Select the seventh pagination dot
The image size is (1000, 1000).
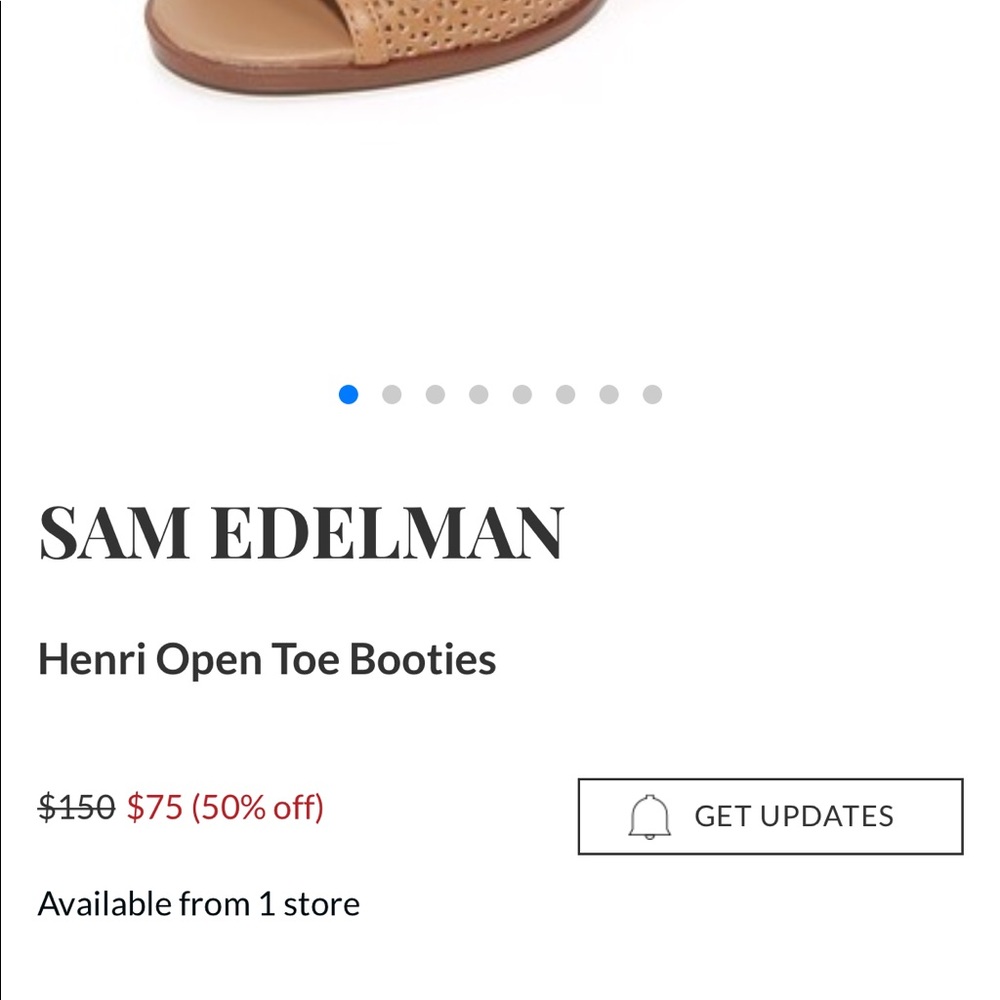pos(609,394)
